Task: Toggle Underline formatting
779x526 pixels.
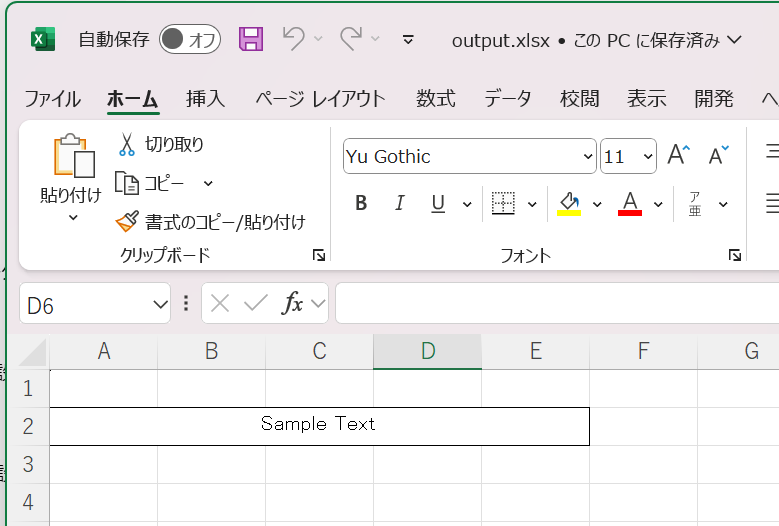Action: (x=438, y=203)
